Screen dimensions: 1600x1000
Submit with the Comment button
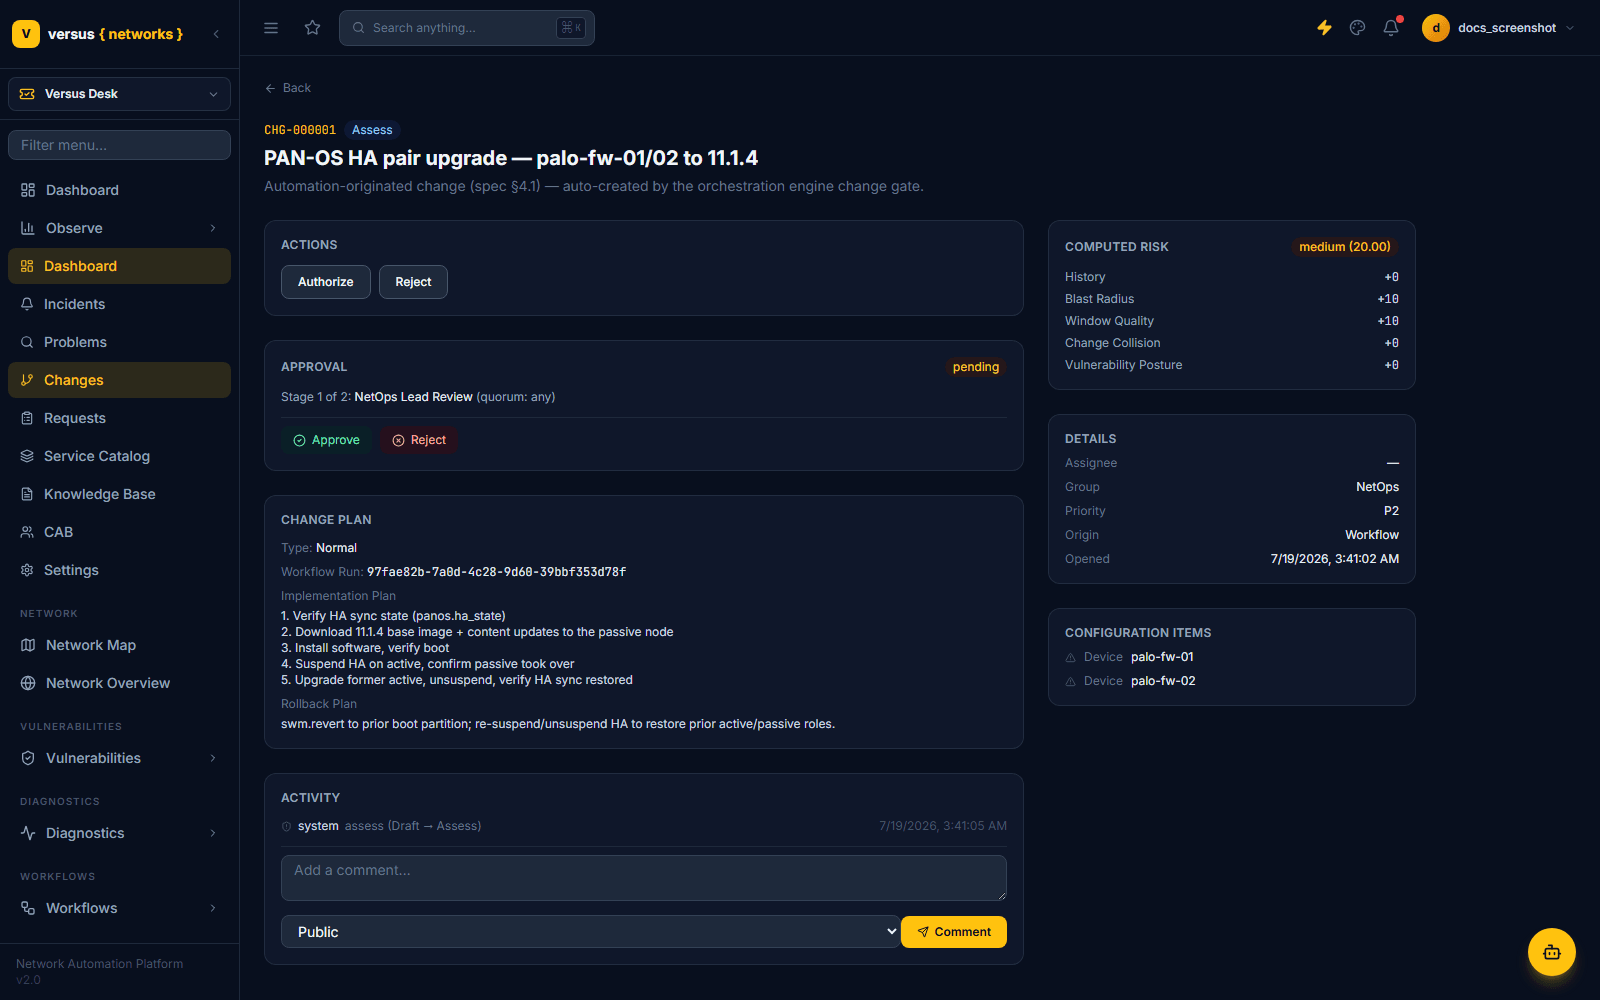coord(954,932)
